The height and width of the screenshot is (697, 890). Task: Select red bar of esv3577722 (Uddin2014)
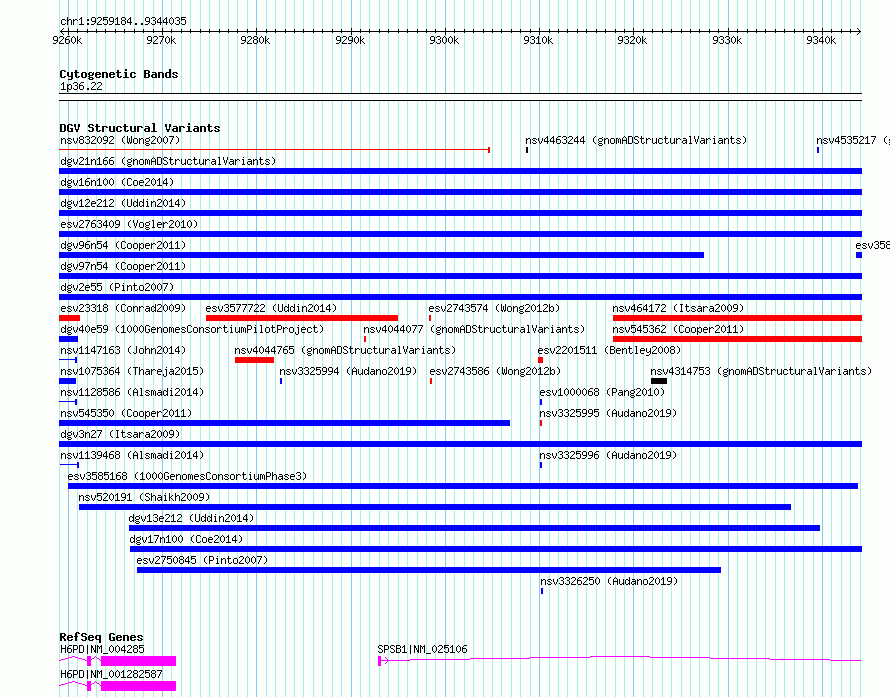pyautogui.click(x=302, y=318)
